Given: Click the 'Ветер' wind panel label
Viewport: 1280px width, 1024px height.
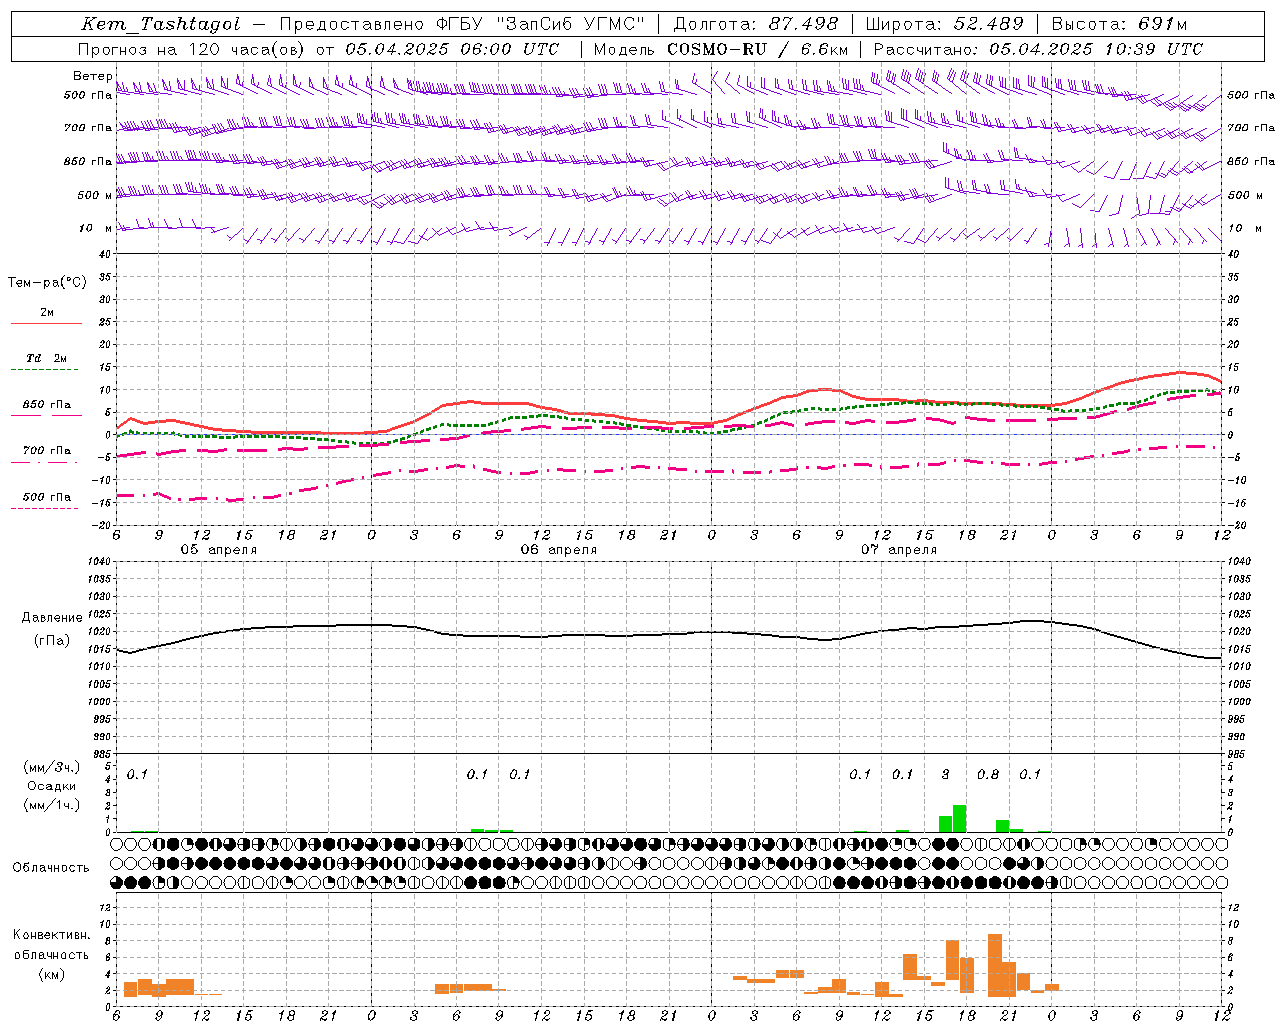Looking at the screenshot, I should [92, 77].
